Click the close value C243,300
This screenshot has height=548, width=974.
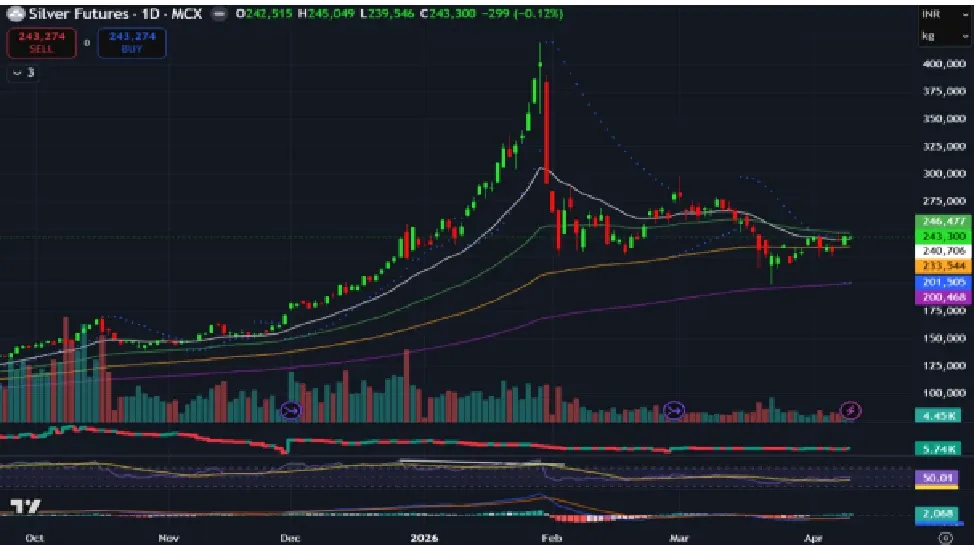(449, 14)
